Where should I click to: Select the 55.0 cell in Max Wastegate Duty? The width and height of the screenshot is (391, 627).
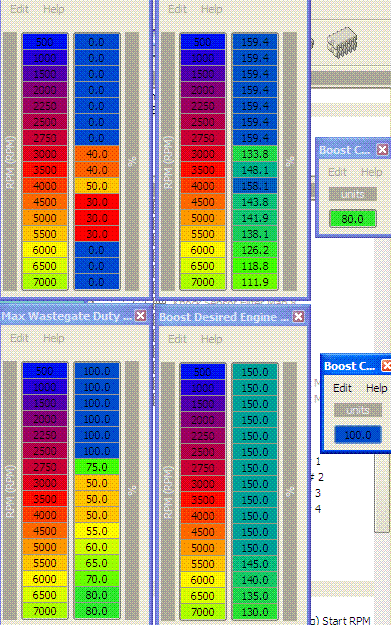97,531
